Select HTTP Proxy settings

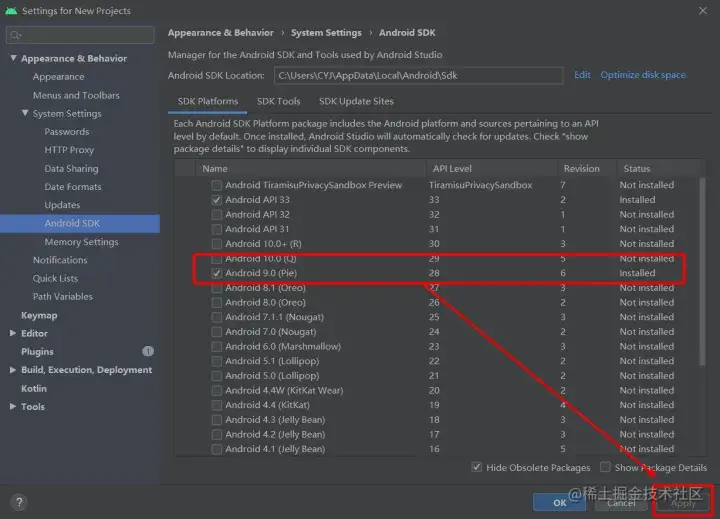[69, 150]
